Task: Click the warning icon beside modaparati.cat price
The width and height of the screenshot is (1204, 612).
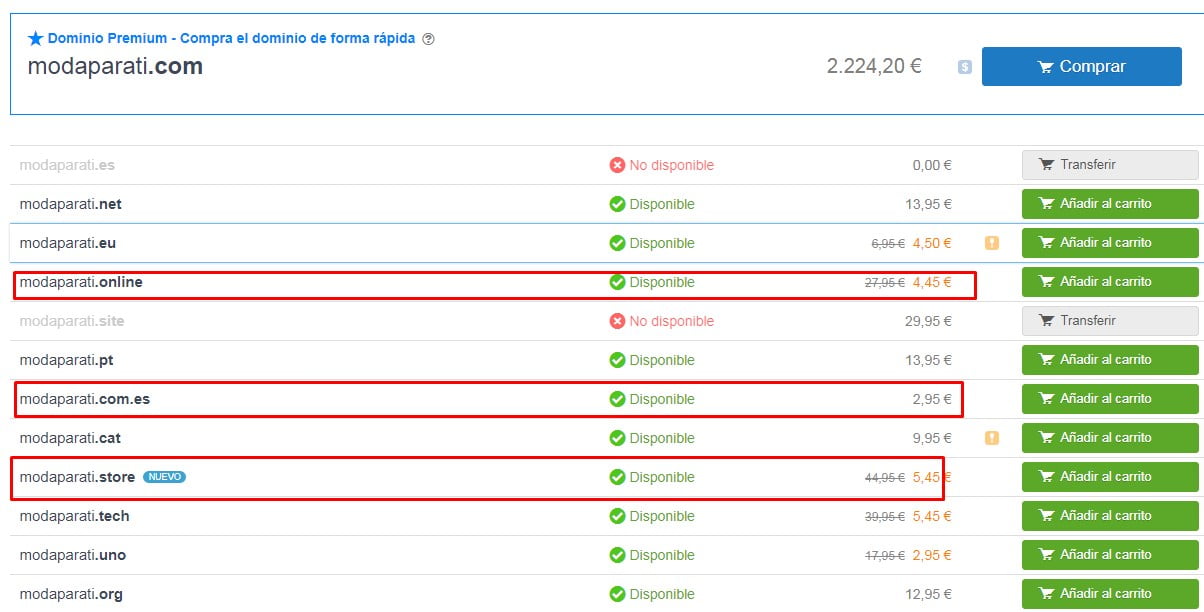Action: pos(992,437)
